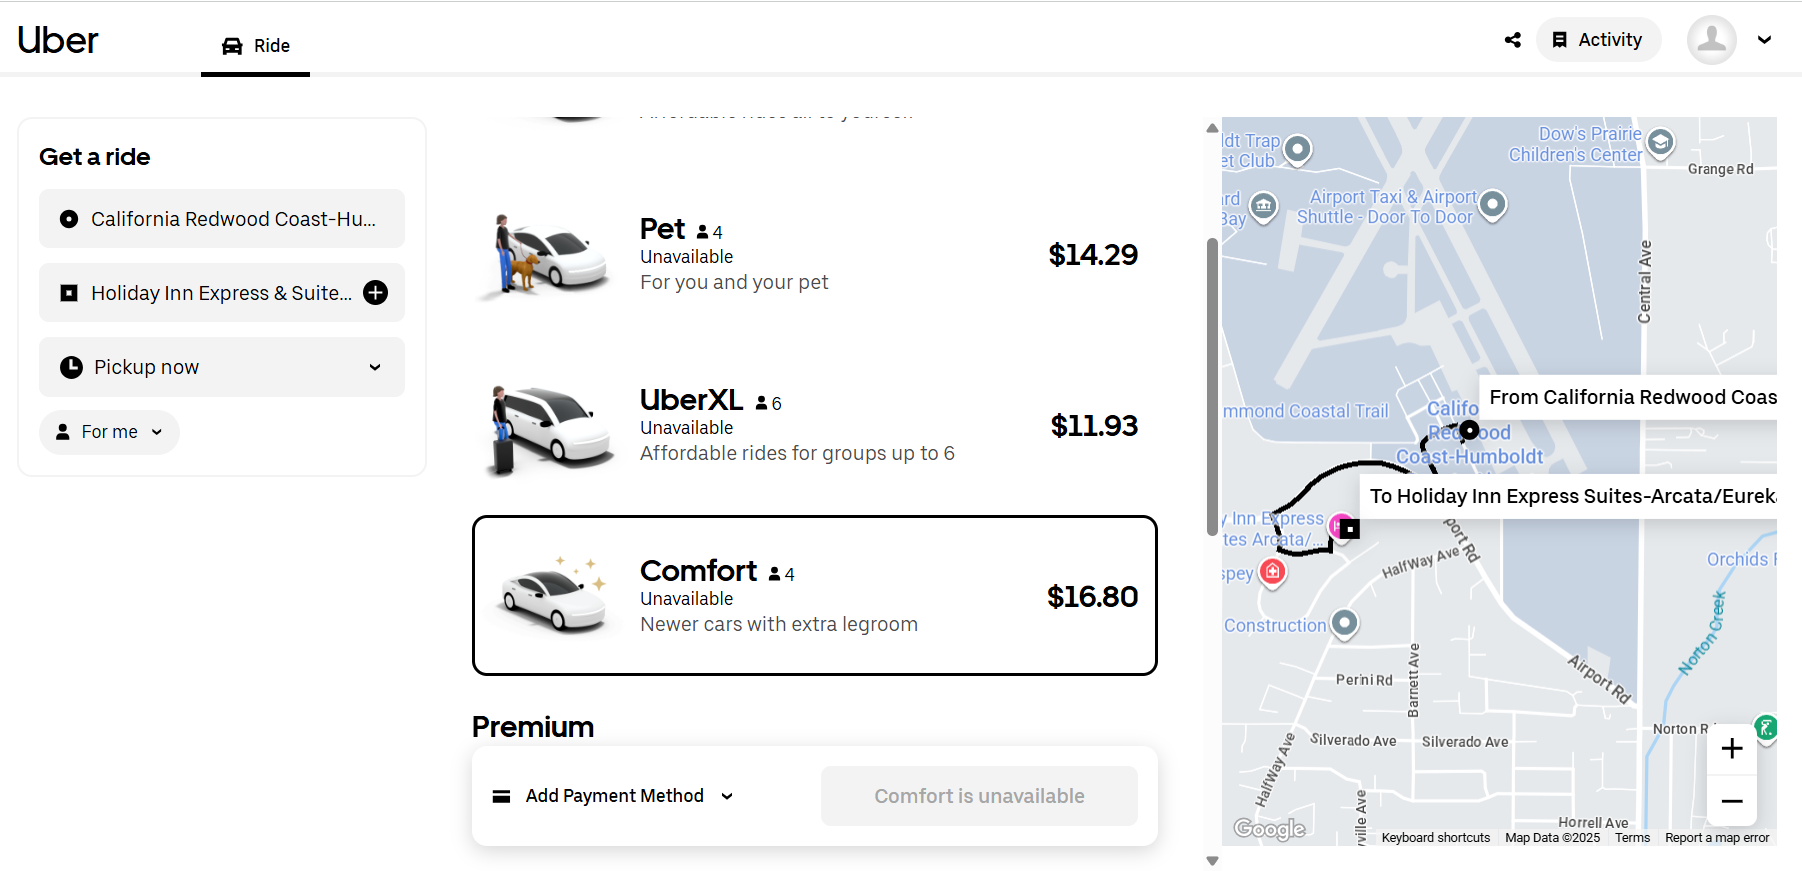Add a stop with plus icon
Screen dimensions: 1802x871
(x=376, y=293)
